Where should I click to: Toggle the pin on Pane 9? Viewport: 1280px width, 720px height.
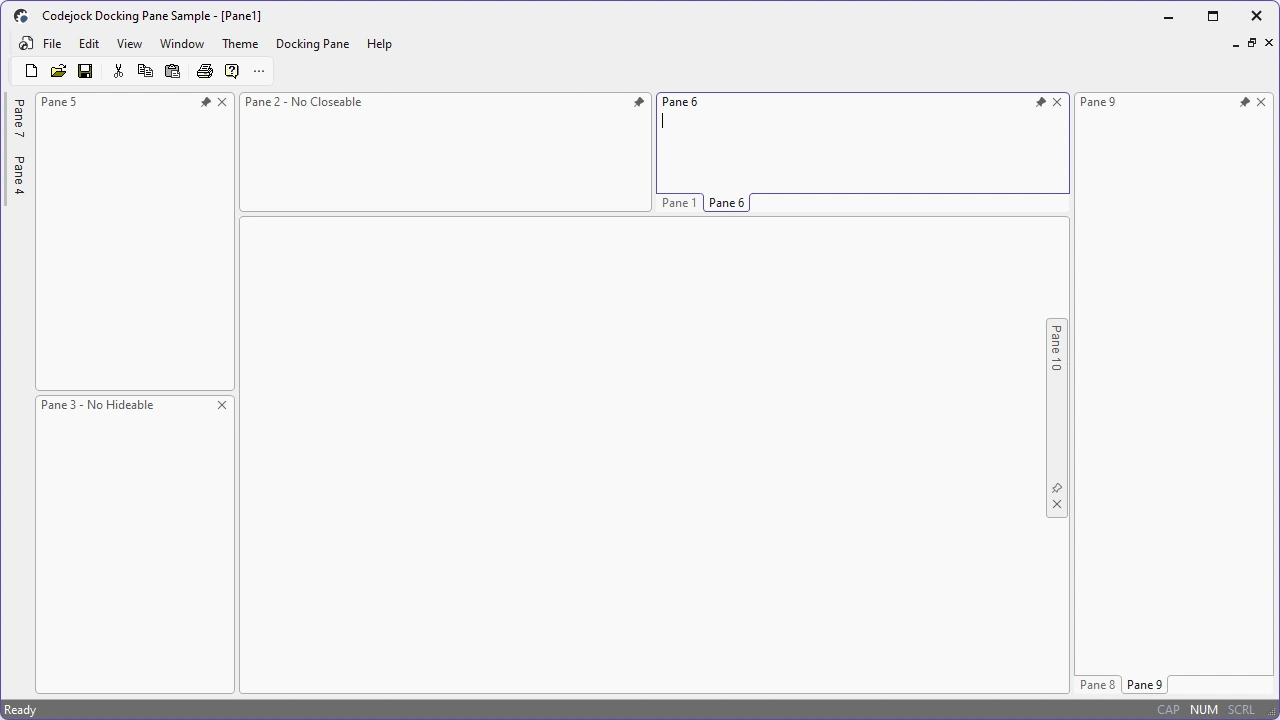[1245, 102]
